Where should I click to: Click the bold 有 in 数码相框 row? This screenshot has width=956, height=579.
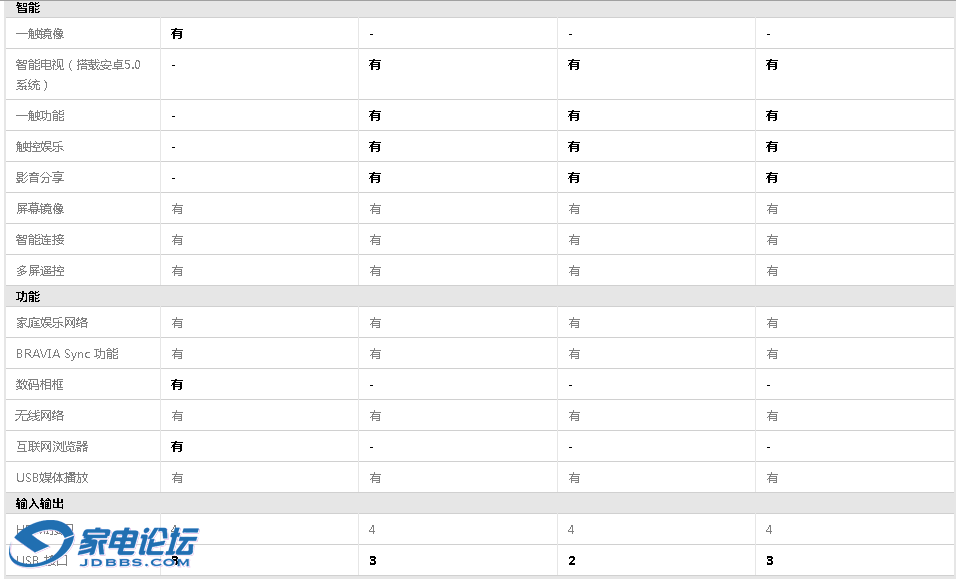(x=177, y=385)
